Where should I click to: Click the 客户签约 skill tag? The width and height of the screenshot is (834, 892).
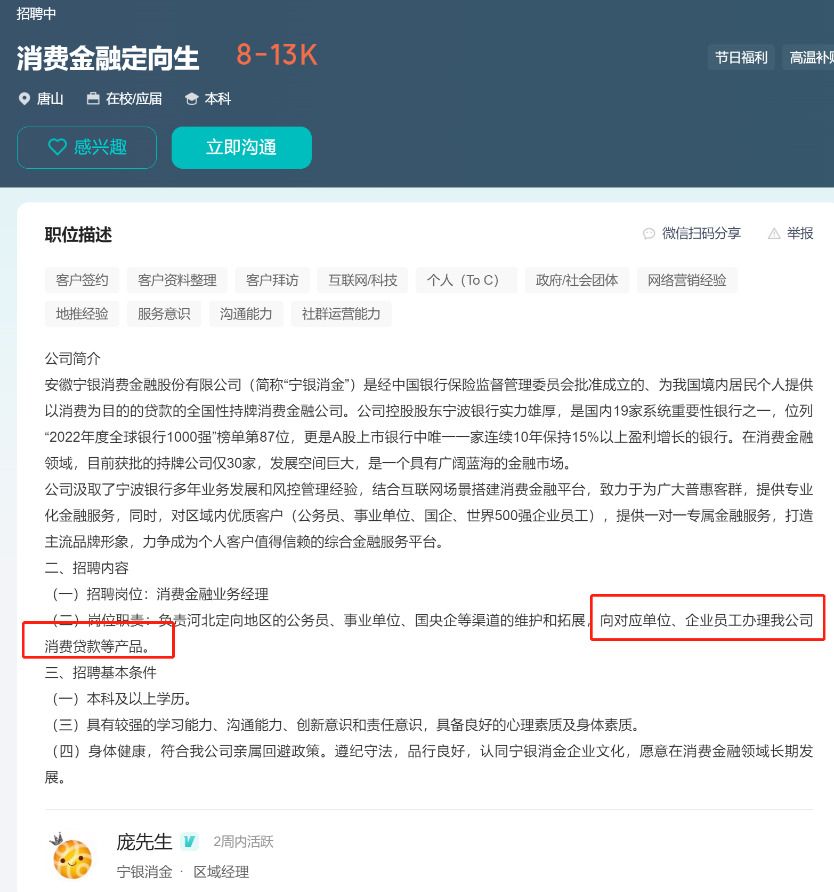(82, 280)
